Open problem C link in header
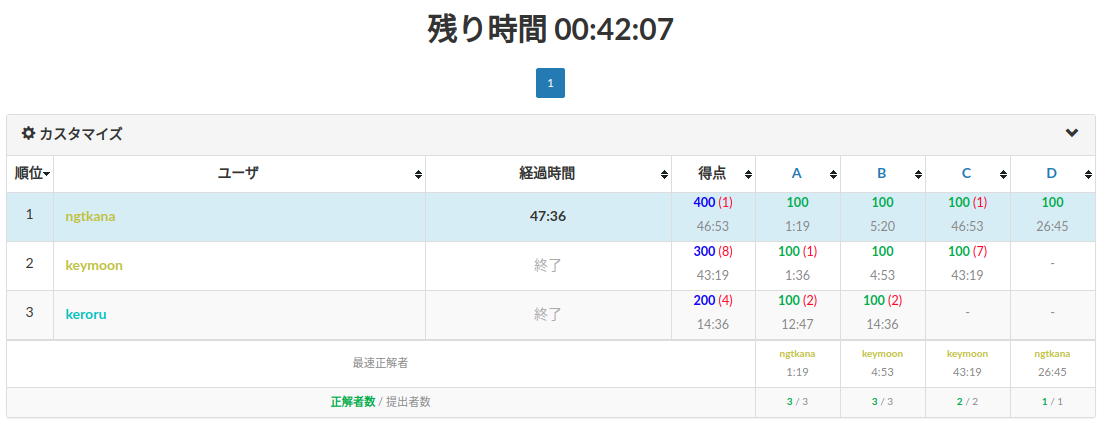The height and width of the screenshot is (423, 1098). 966,174
